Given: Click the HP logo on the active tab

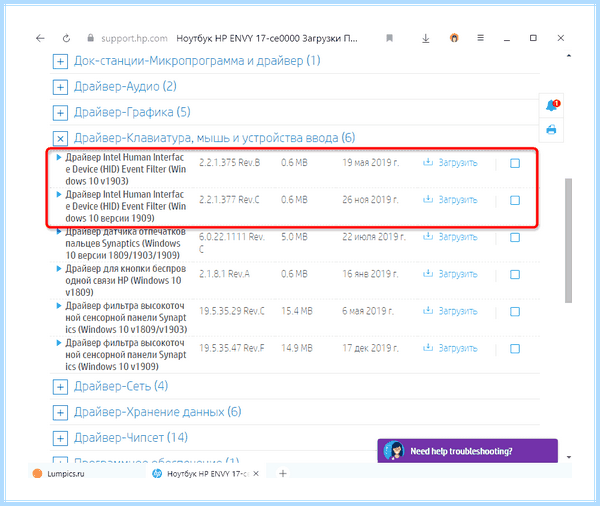Looking at the screenshot, I should 157,474.
